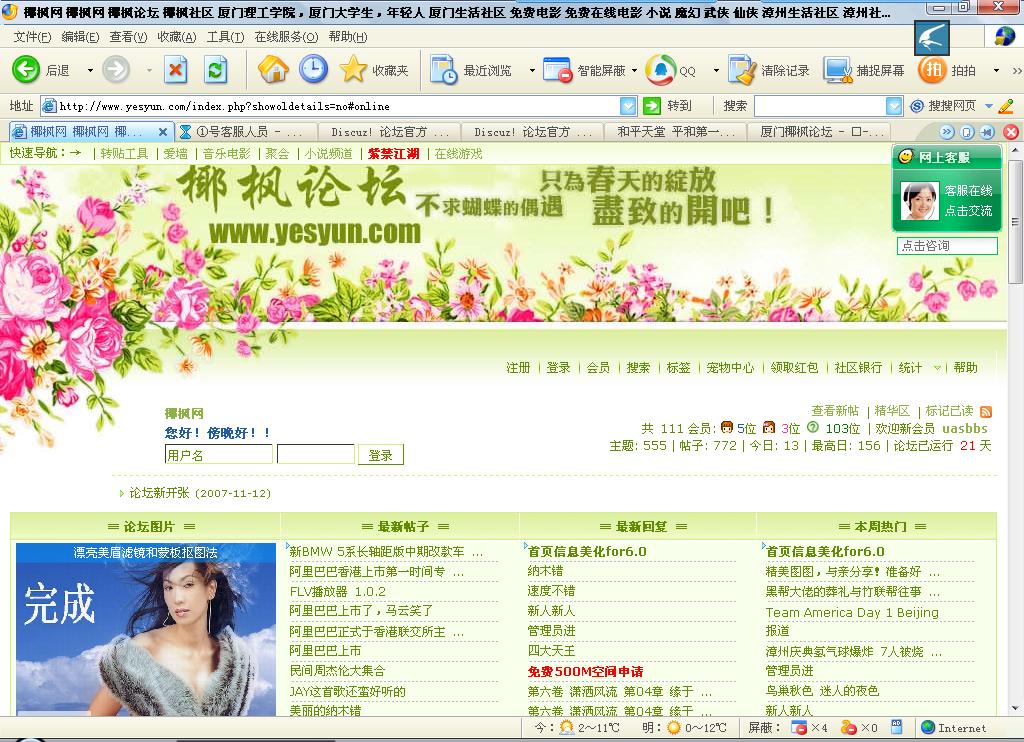This screenshot has height=742, width=1024.
Task: Switch to the 厦门椰枫论坛 tab
Action: pyautogui.click(x=820, y=132)
